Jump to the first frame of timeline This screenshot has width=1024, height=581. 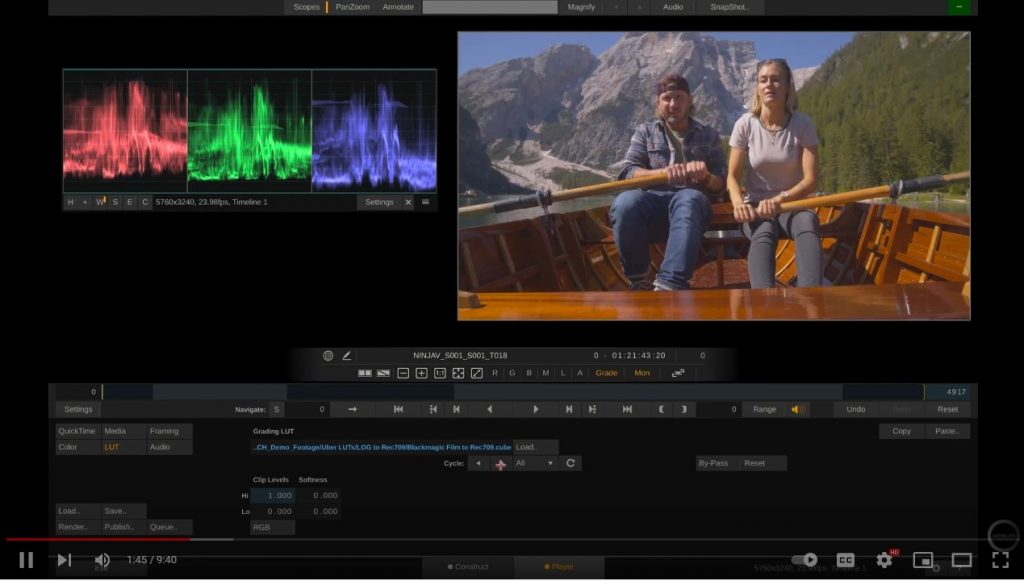click(398, 410)
